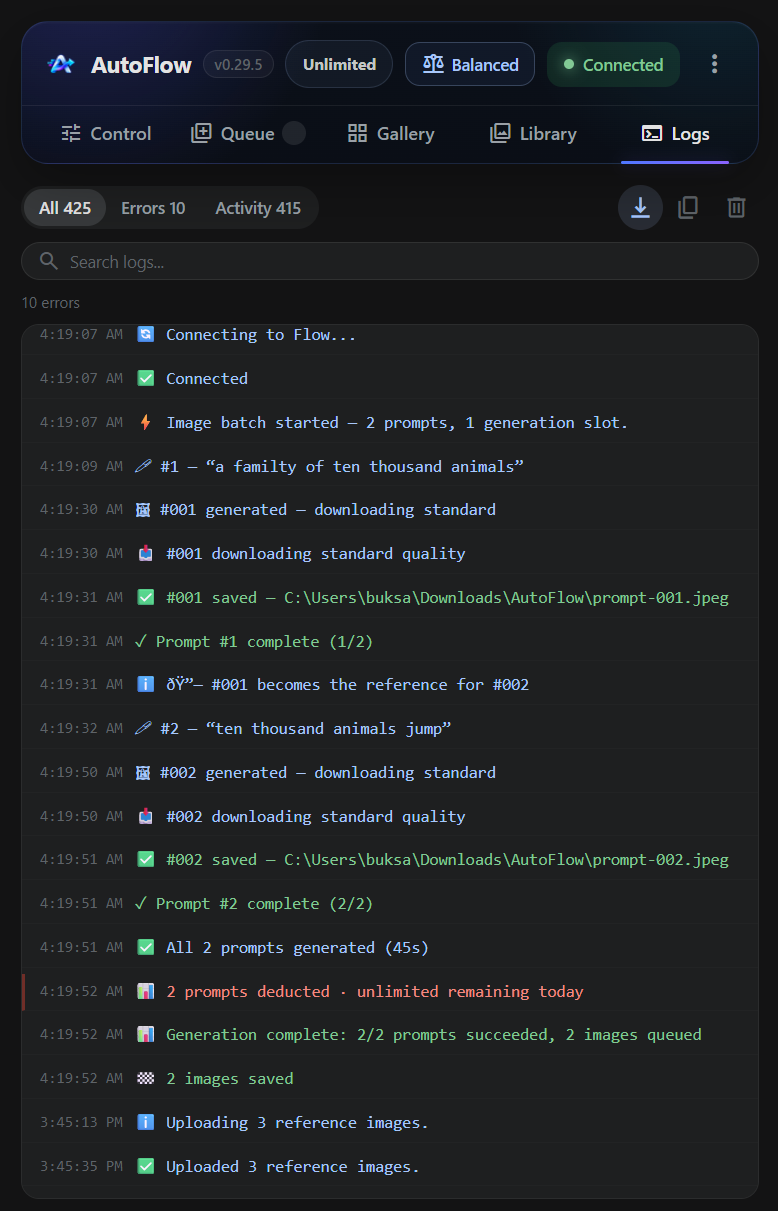Click the checkered flag on 2 images saved
Screen dimensions: 778x1211
point(146,1078)
